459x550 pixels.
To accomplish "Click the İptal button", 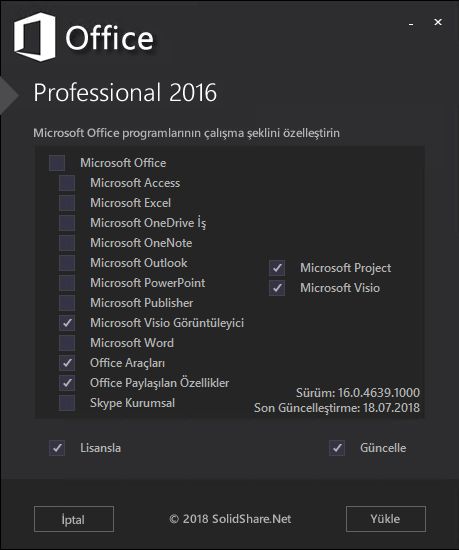I will tap(74, 519).
